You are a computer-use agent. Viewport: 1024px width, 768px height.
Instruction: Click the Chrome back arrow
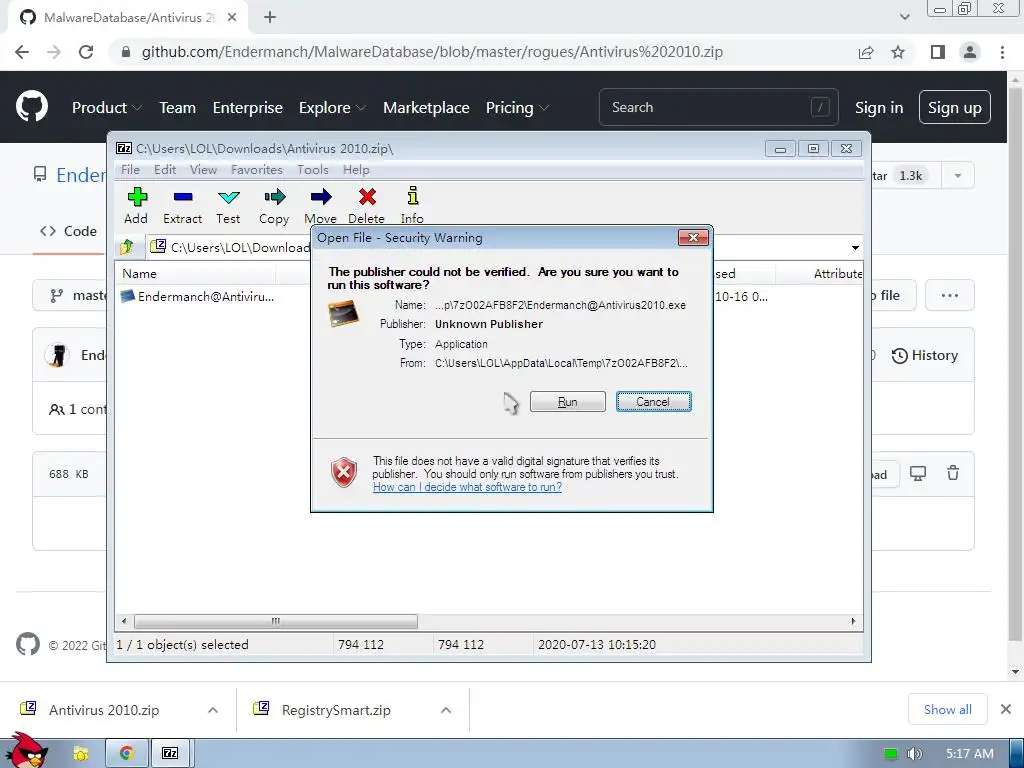point(22,52)
